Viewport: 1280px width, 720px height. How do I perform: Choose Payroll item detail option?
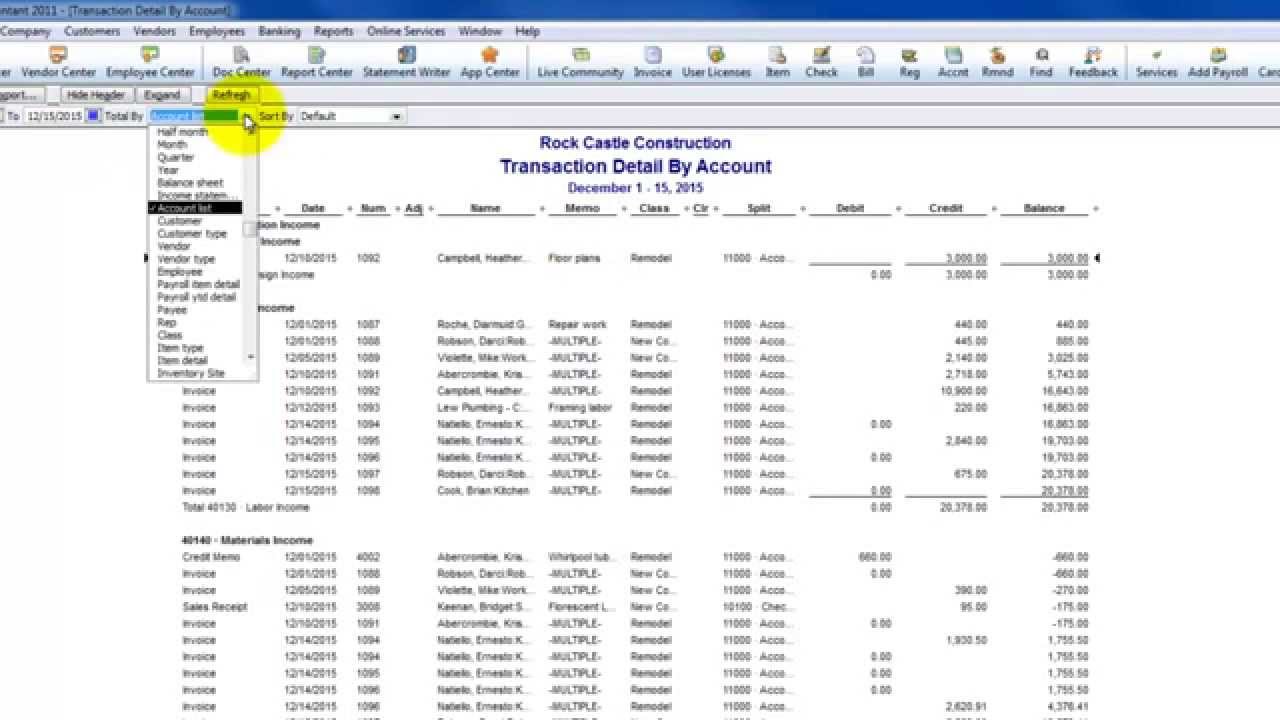coord(198,284)
